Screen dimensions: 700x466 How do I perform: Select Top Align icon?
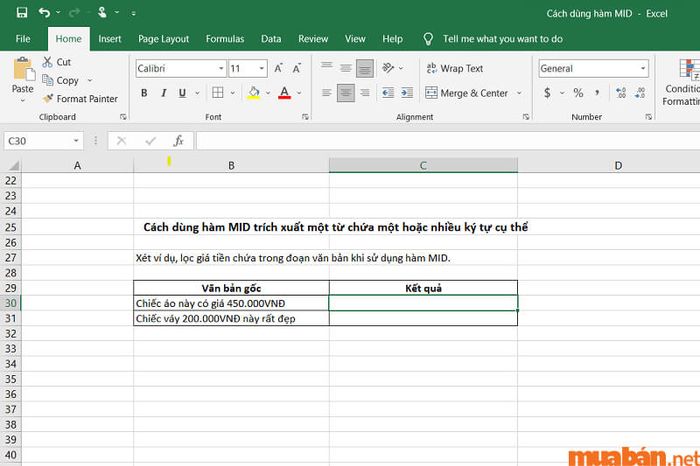(327, 67)
